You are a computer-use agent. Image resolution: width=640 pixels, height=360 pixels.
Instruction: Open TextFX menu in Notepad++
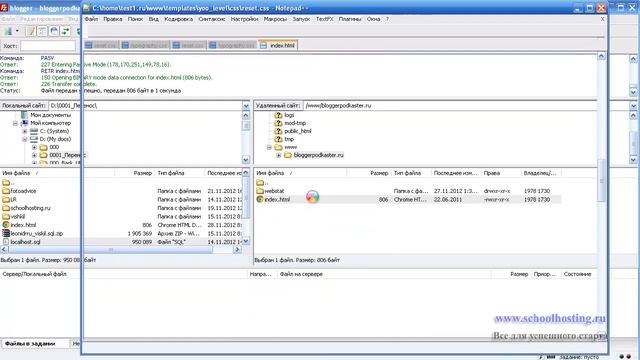pyautogui.click(x=324, y=19)
